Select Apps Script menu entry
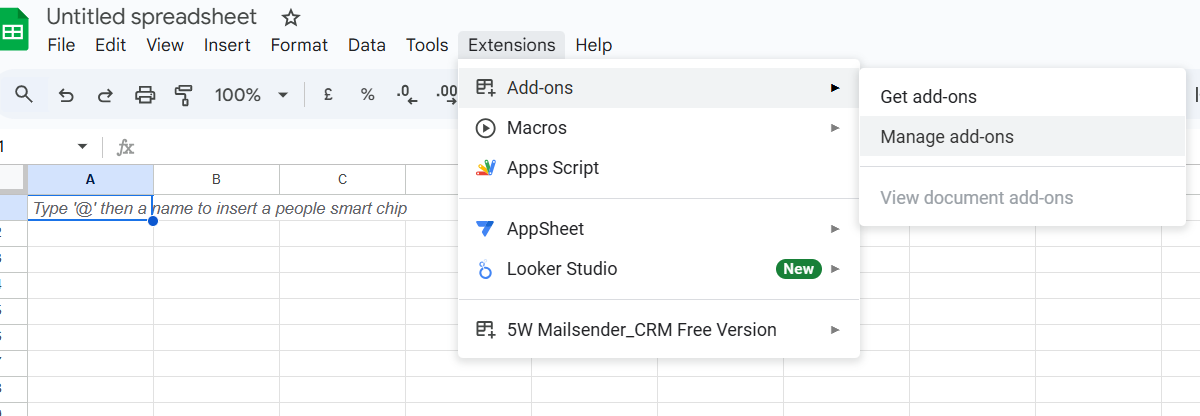The height and width of the screenshot is (416, 1200). click(x=659, y=168)
